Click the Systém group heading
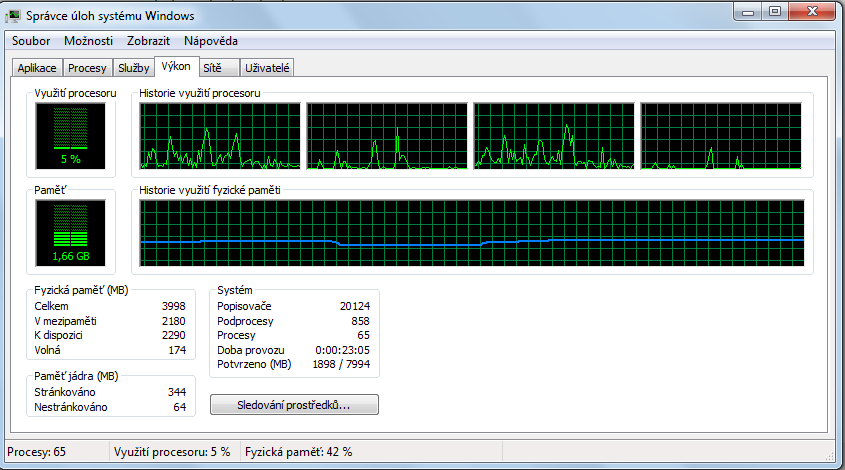 click(234, 290)
